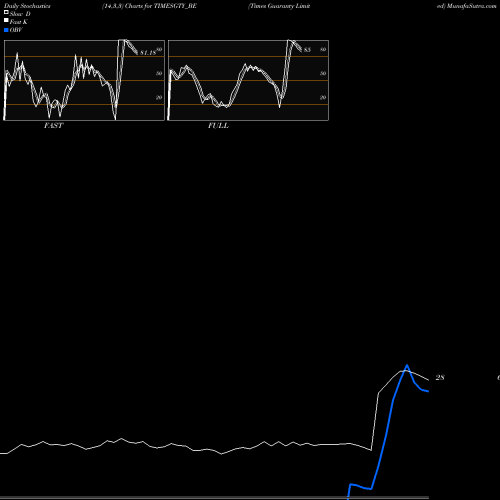Click the 85 value in FULL chart

click(307, 50)
